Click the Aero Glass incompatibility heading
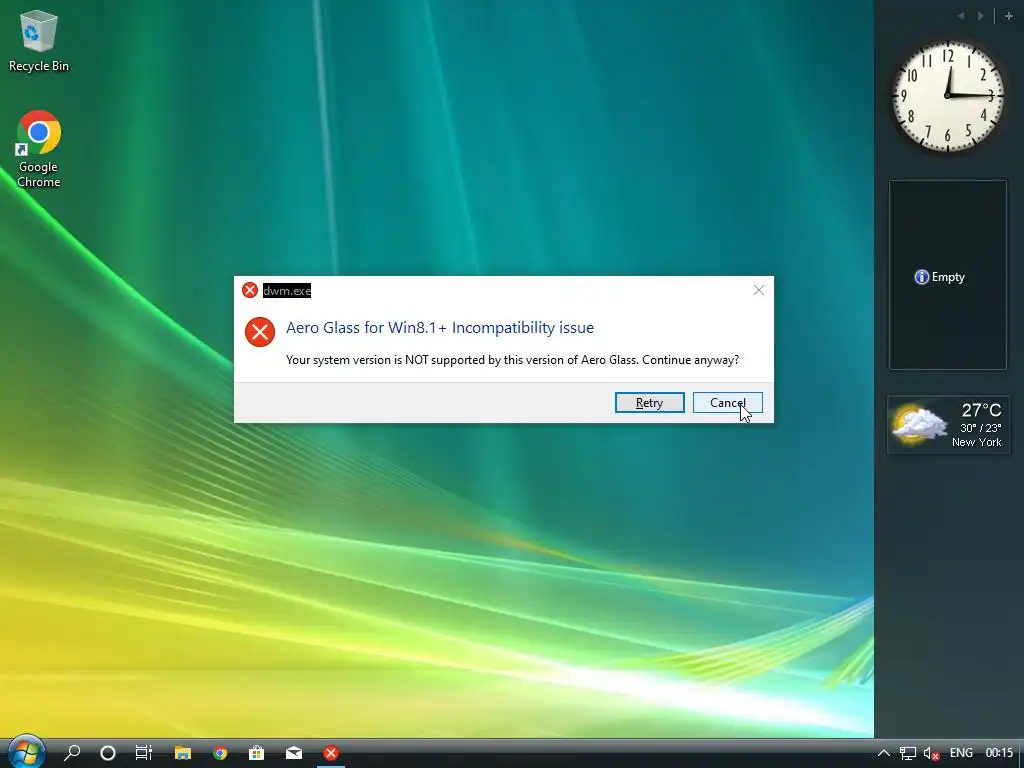This screenshot has width=1024, height=768. (x=440, y=327)
